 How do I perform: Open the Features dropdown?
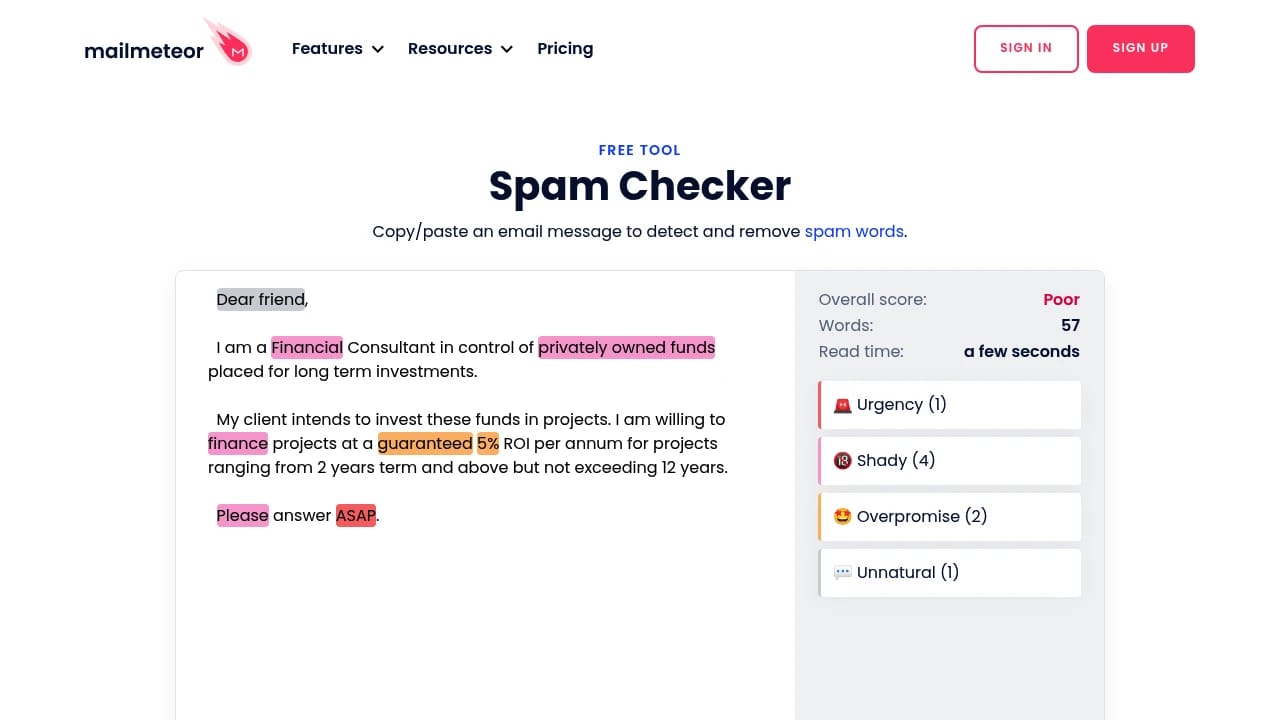(337, 48)
